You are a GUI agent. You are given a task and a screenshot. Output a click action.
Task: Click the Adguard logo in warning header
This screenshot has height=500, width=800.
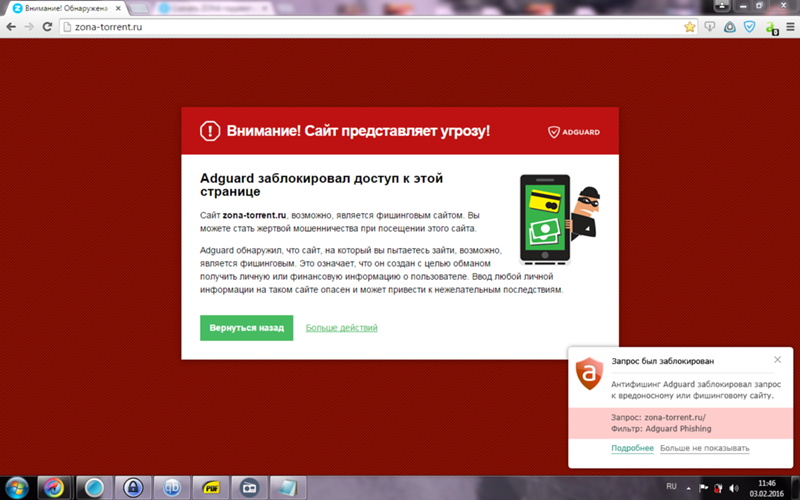(x=574, y=132)
